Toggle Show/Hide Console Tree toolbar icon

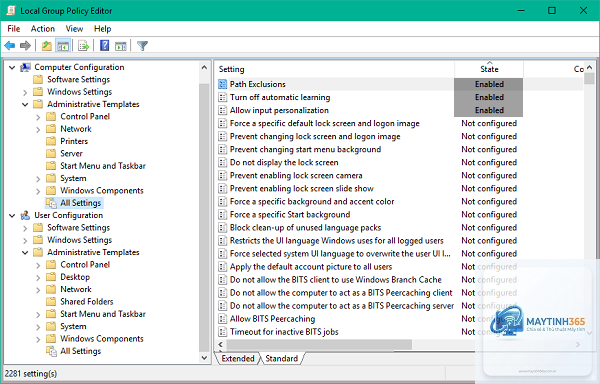point(63,46)
